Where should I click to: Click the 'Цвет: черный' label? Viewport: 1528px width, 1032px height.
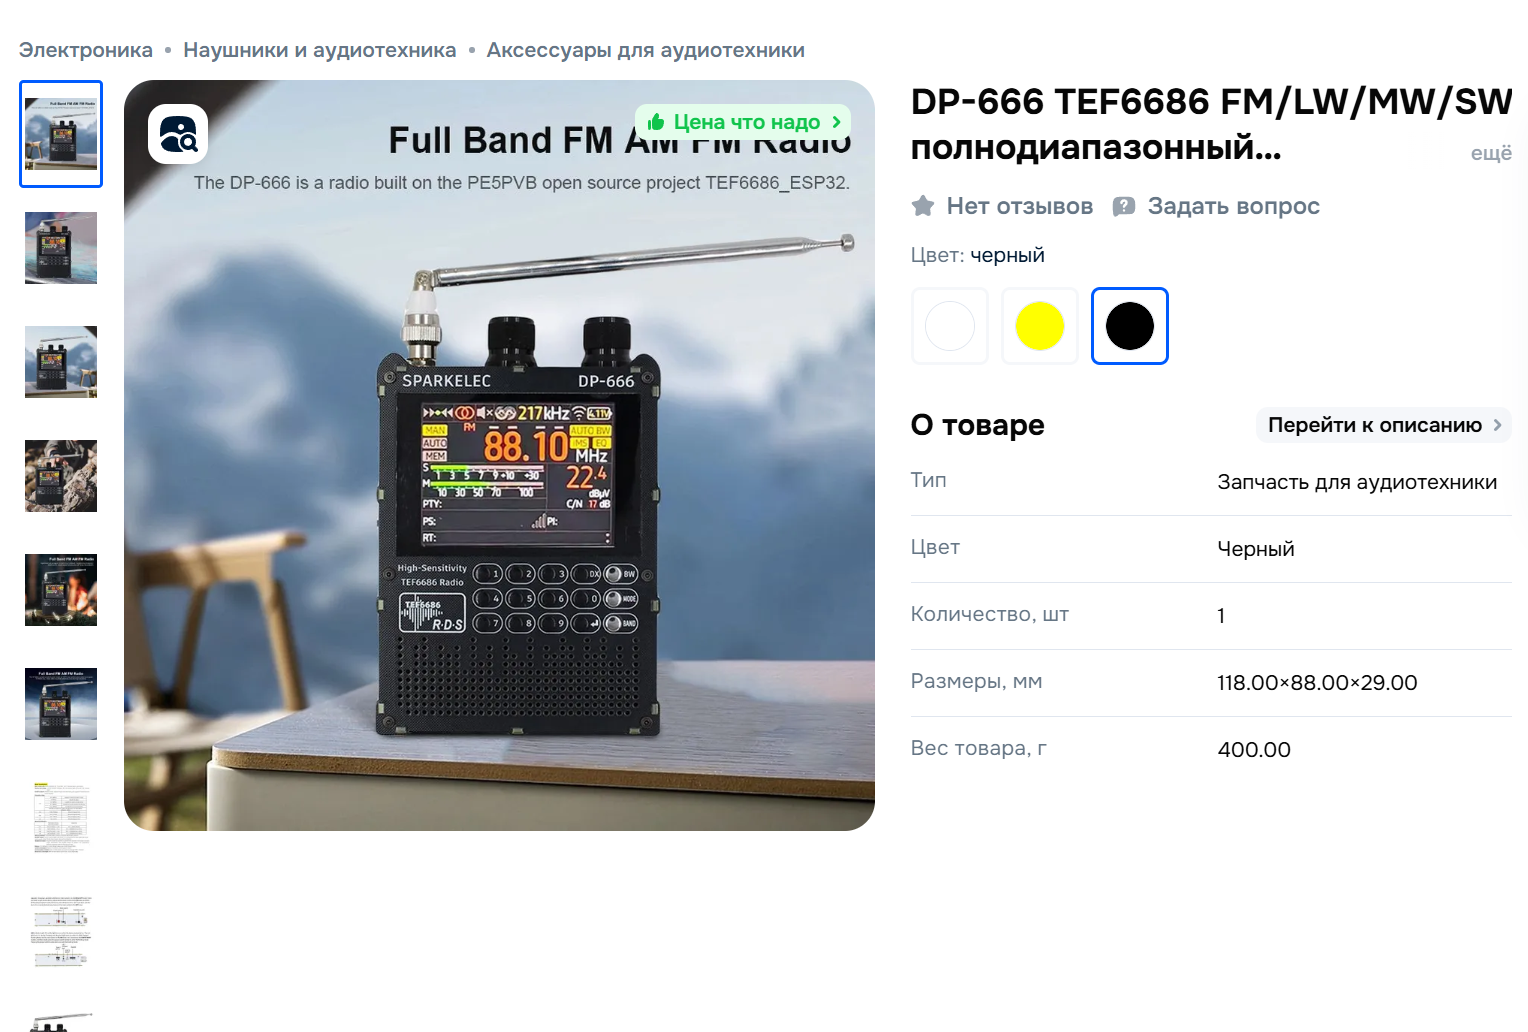(977, 255)
